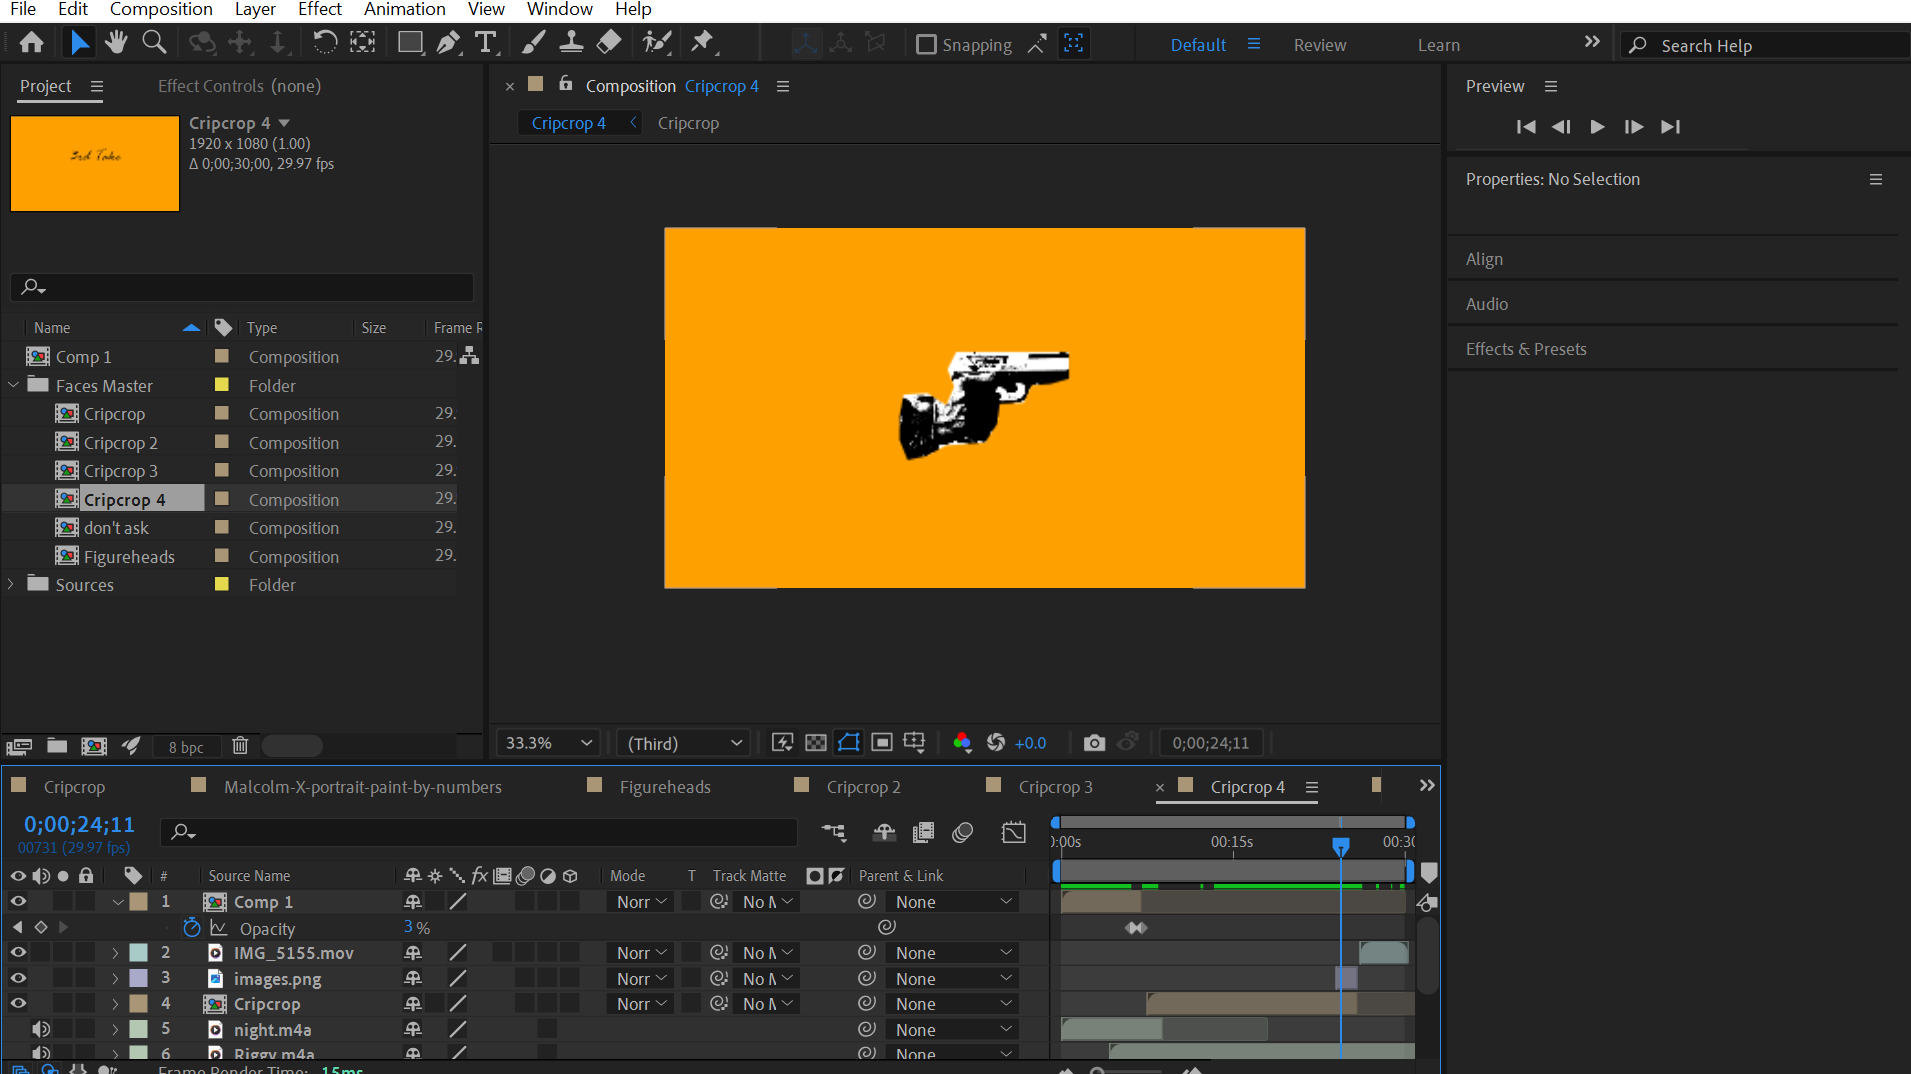The image size is (1911, 1074).
Task: Expand the Sources folder
Action: tap(12, 584)
